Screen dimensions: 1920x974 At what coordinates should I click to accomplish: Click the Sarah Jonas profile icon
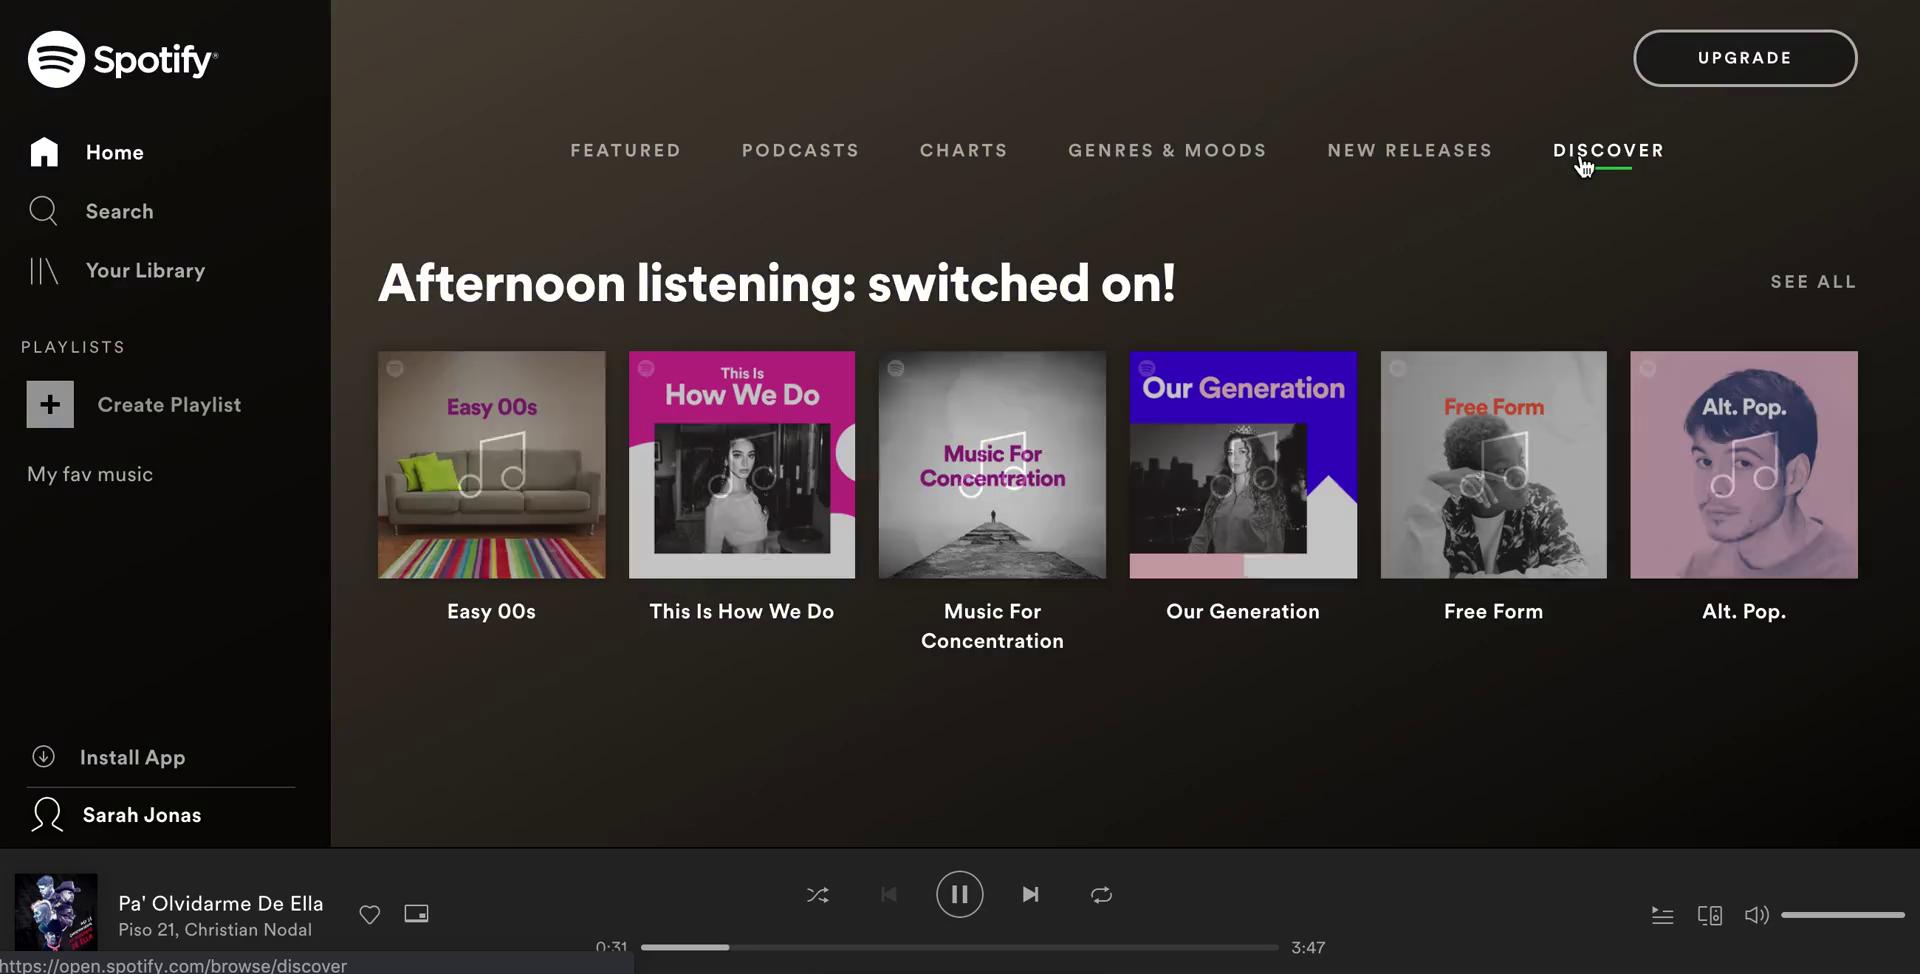point(47,815)
